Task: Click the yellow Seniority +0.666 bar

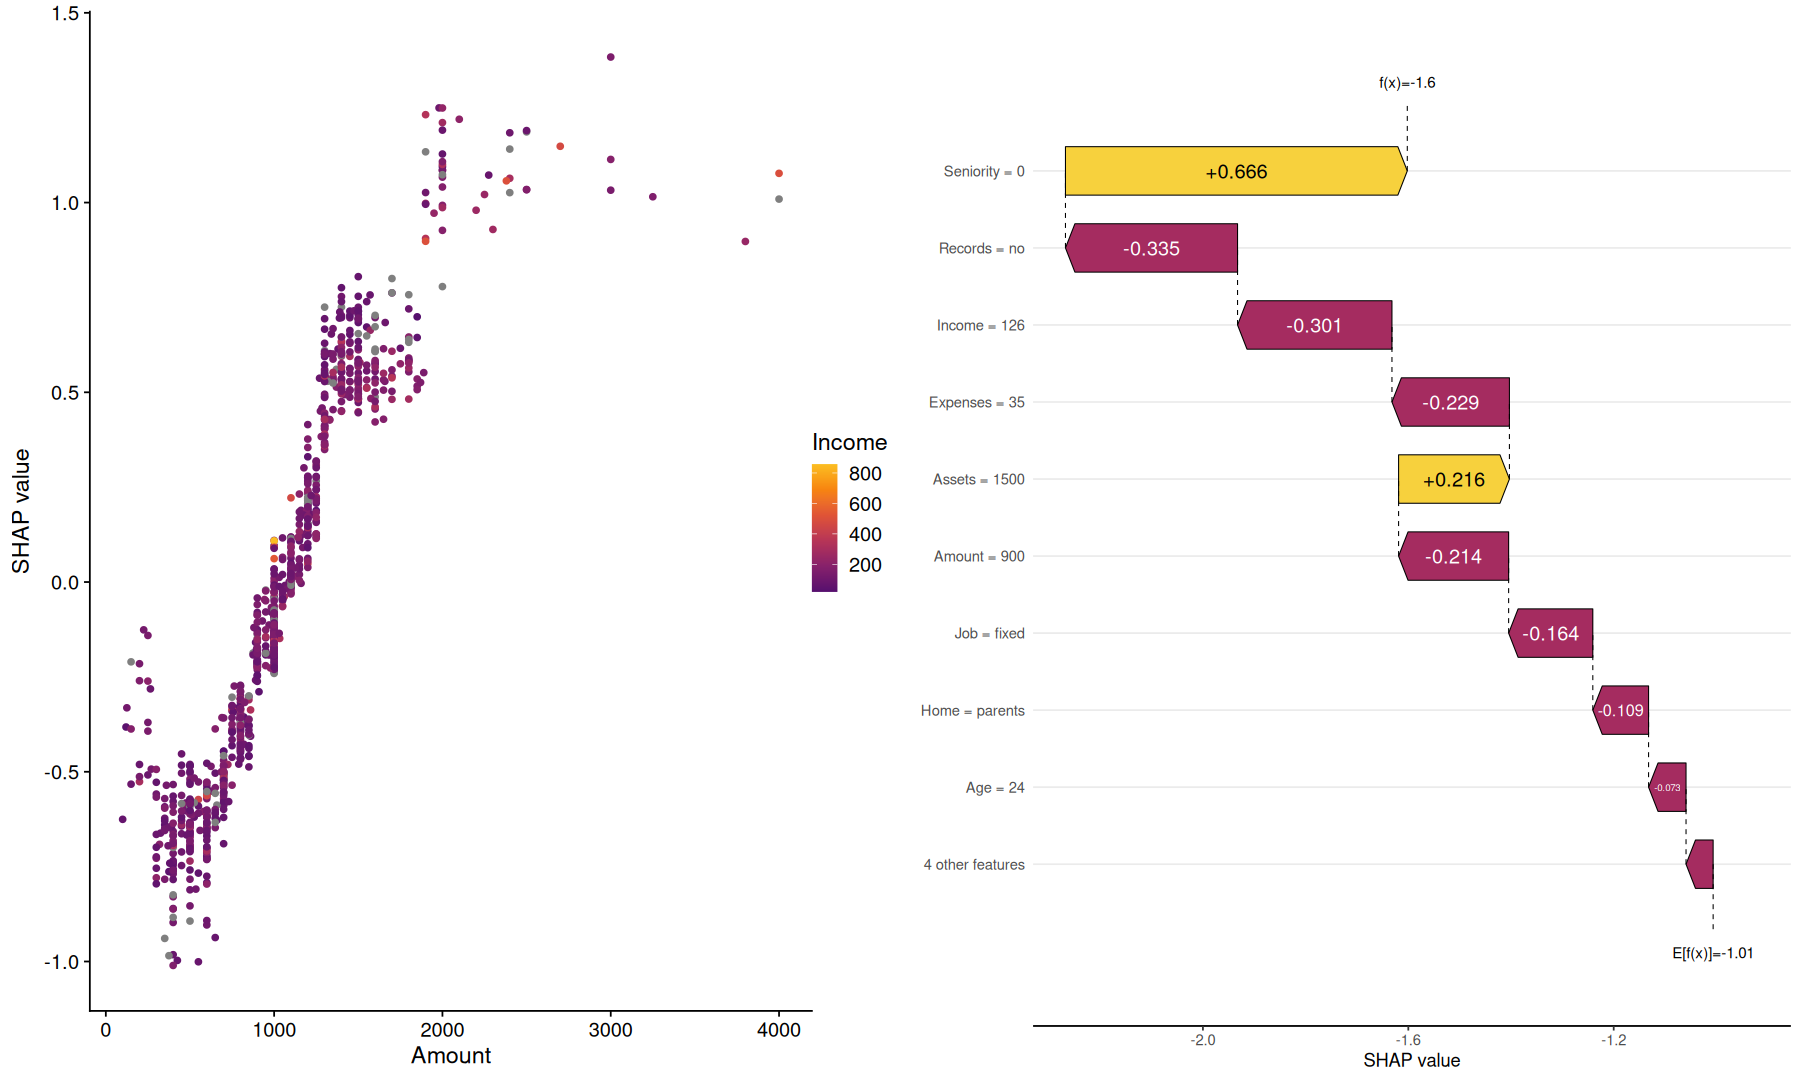Action: (x=1235, y=171)
